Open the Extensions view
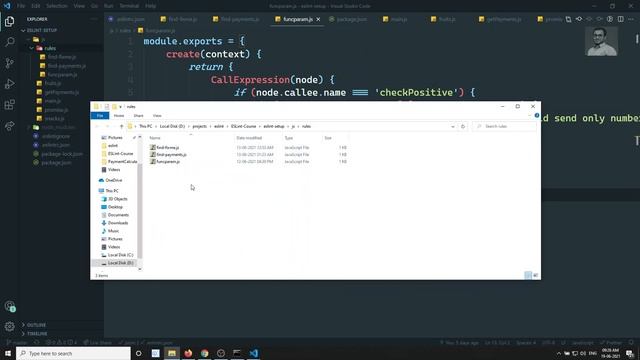The image size is (640, 360). (9, 104)
